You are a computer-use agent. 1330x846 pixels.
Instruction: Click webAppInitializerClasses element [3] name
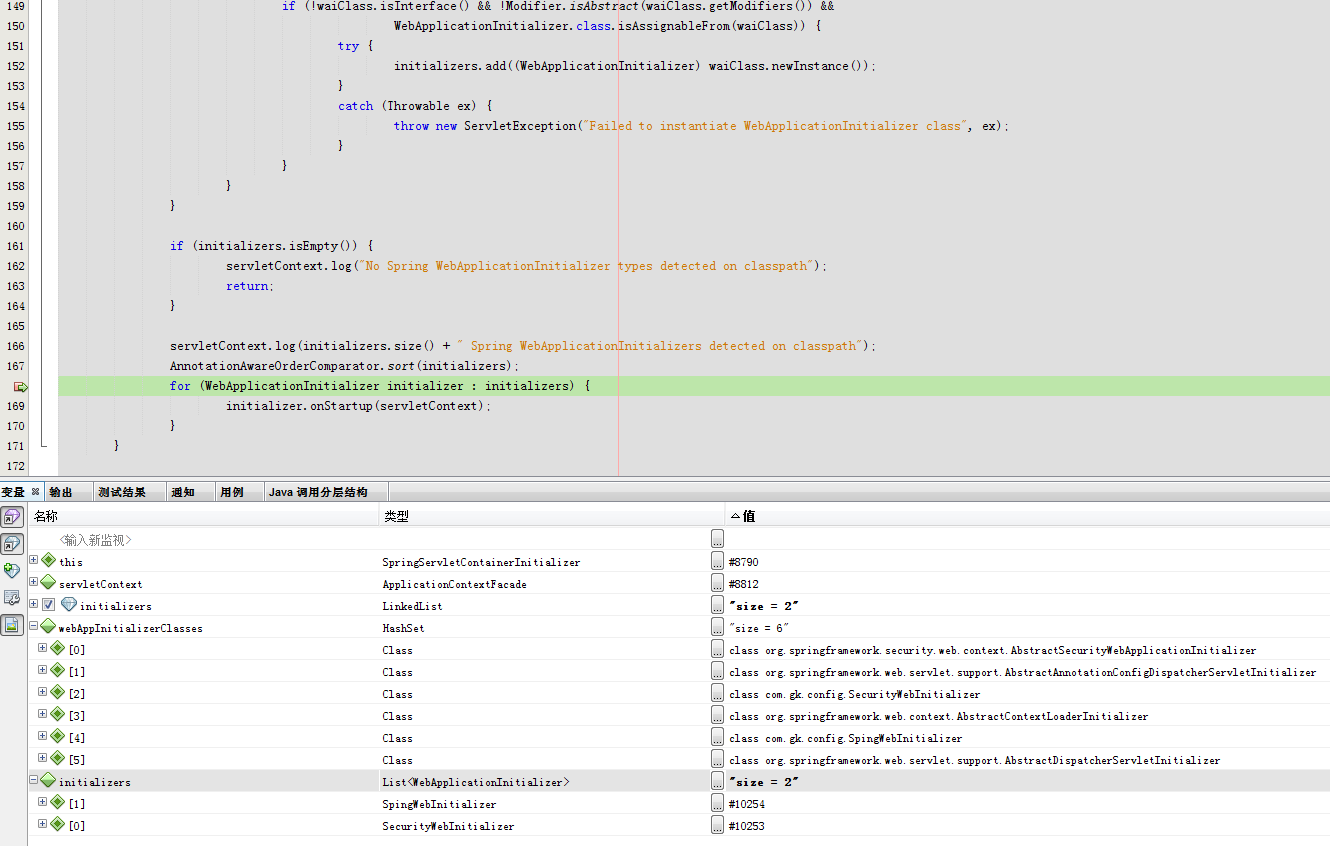pyautogui.click(x=76, y=716)
